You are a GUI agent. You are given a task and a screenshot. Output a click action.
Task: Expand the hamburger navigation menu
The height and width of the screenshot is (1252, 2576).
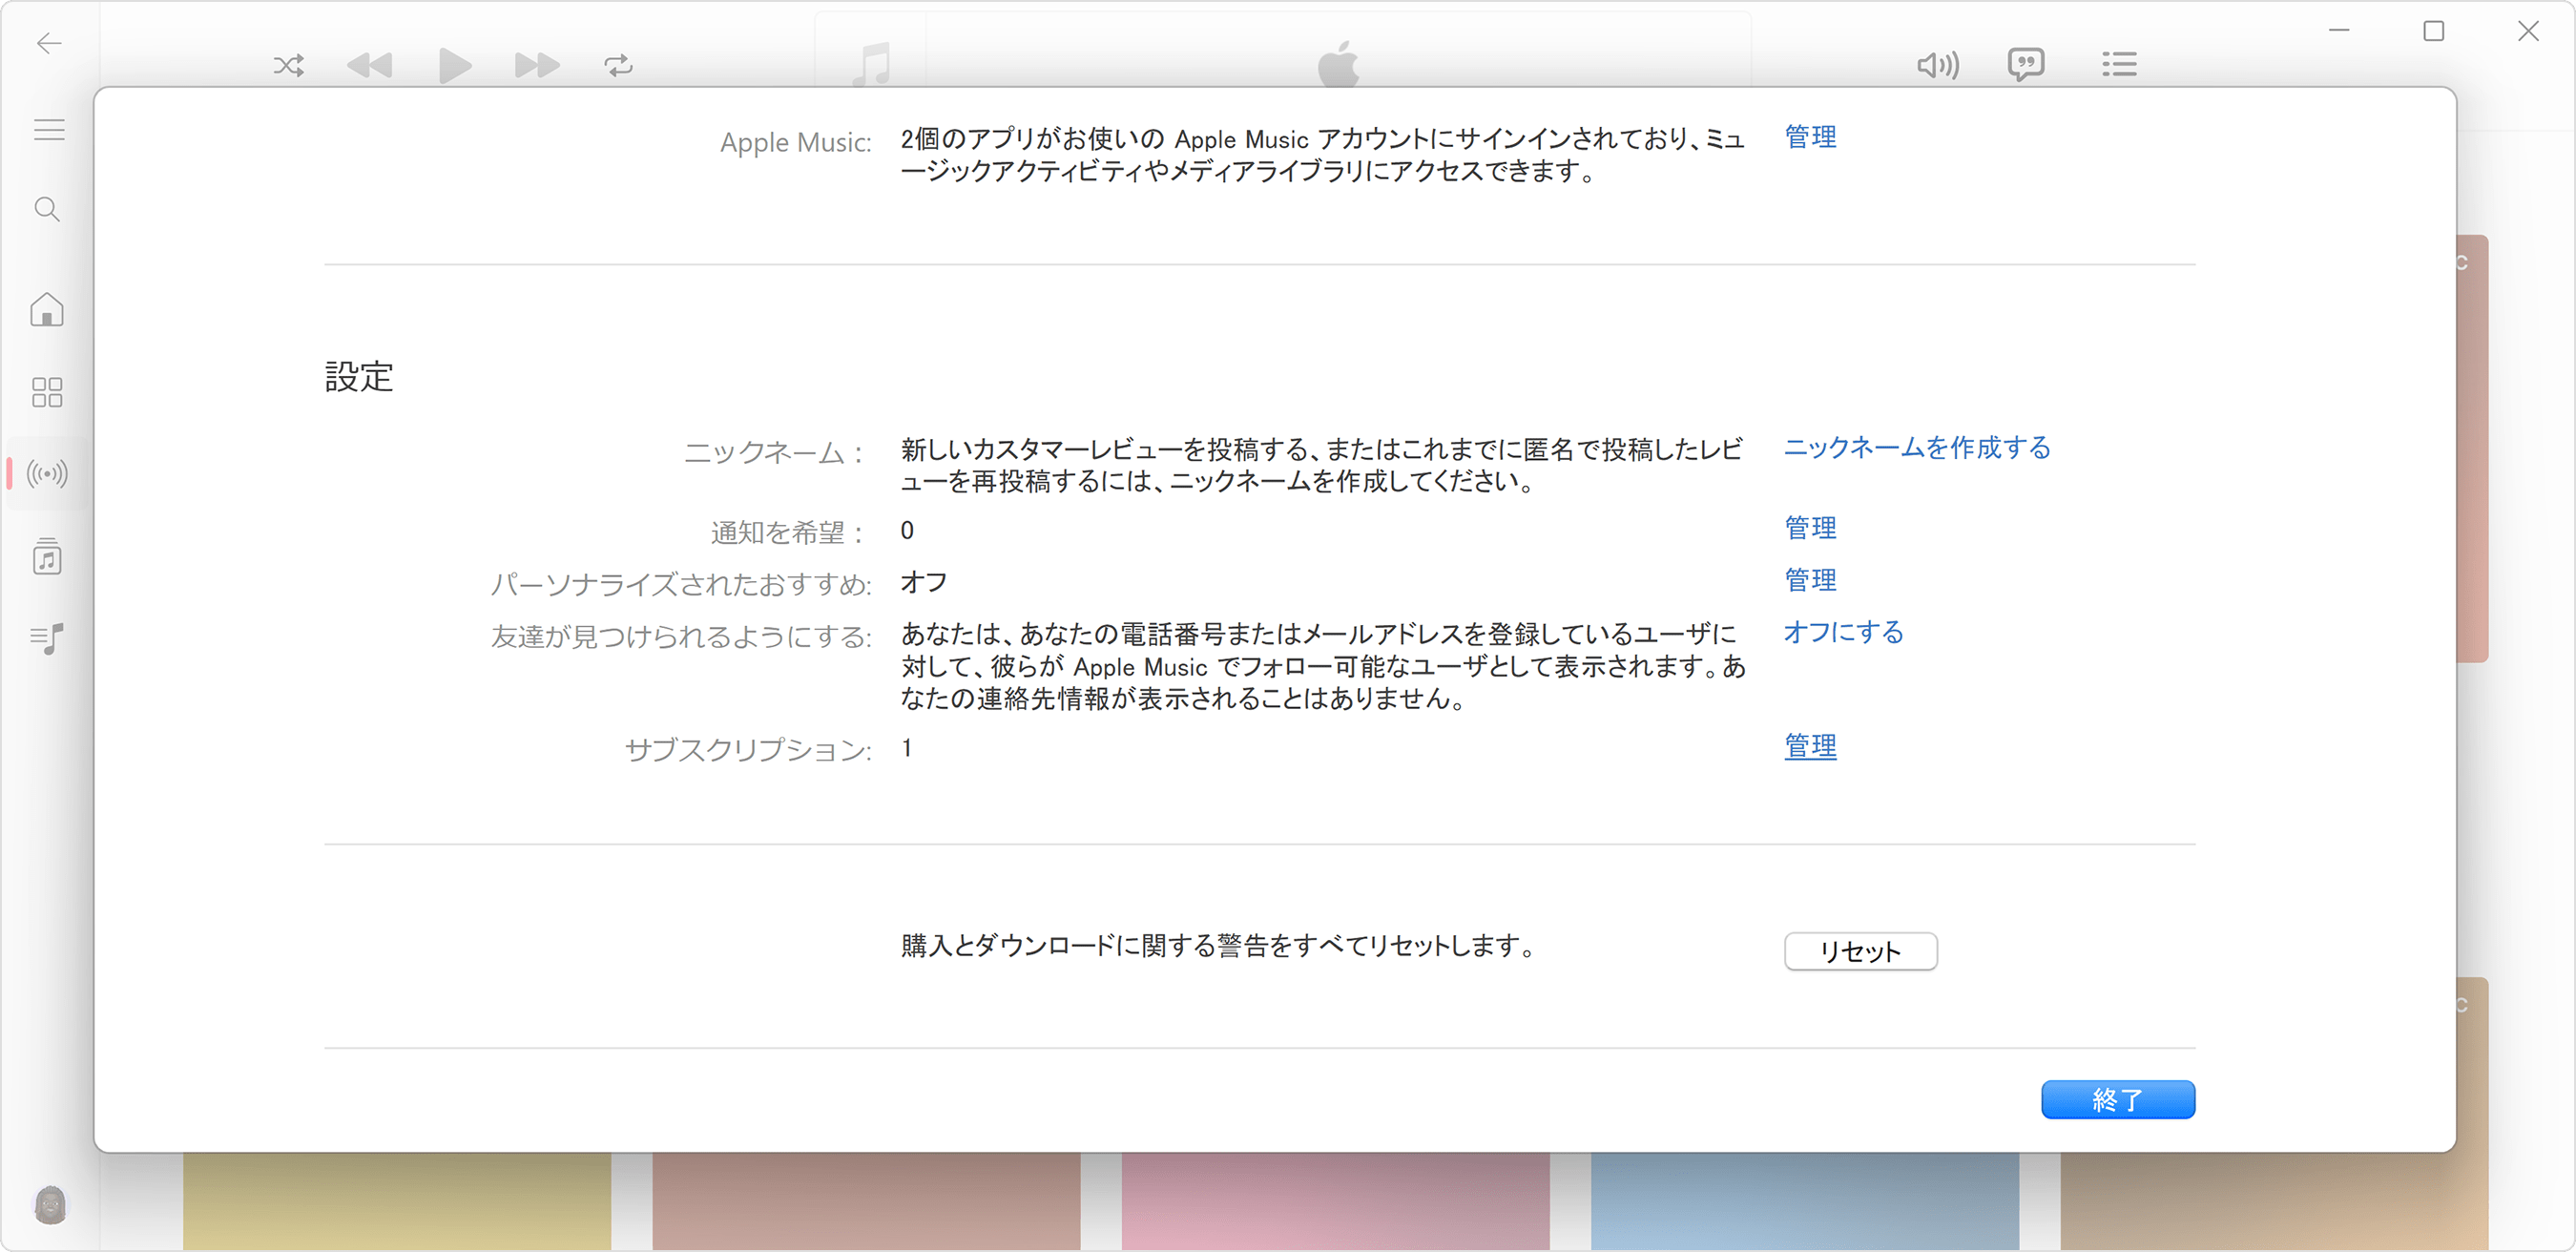coord(48,129)
